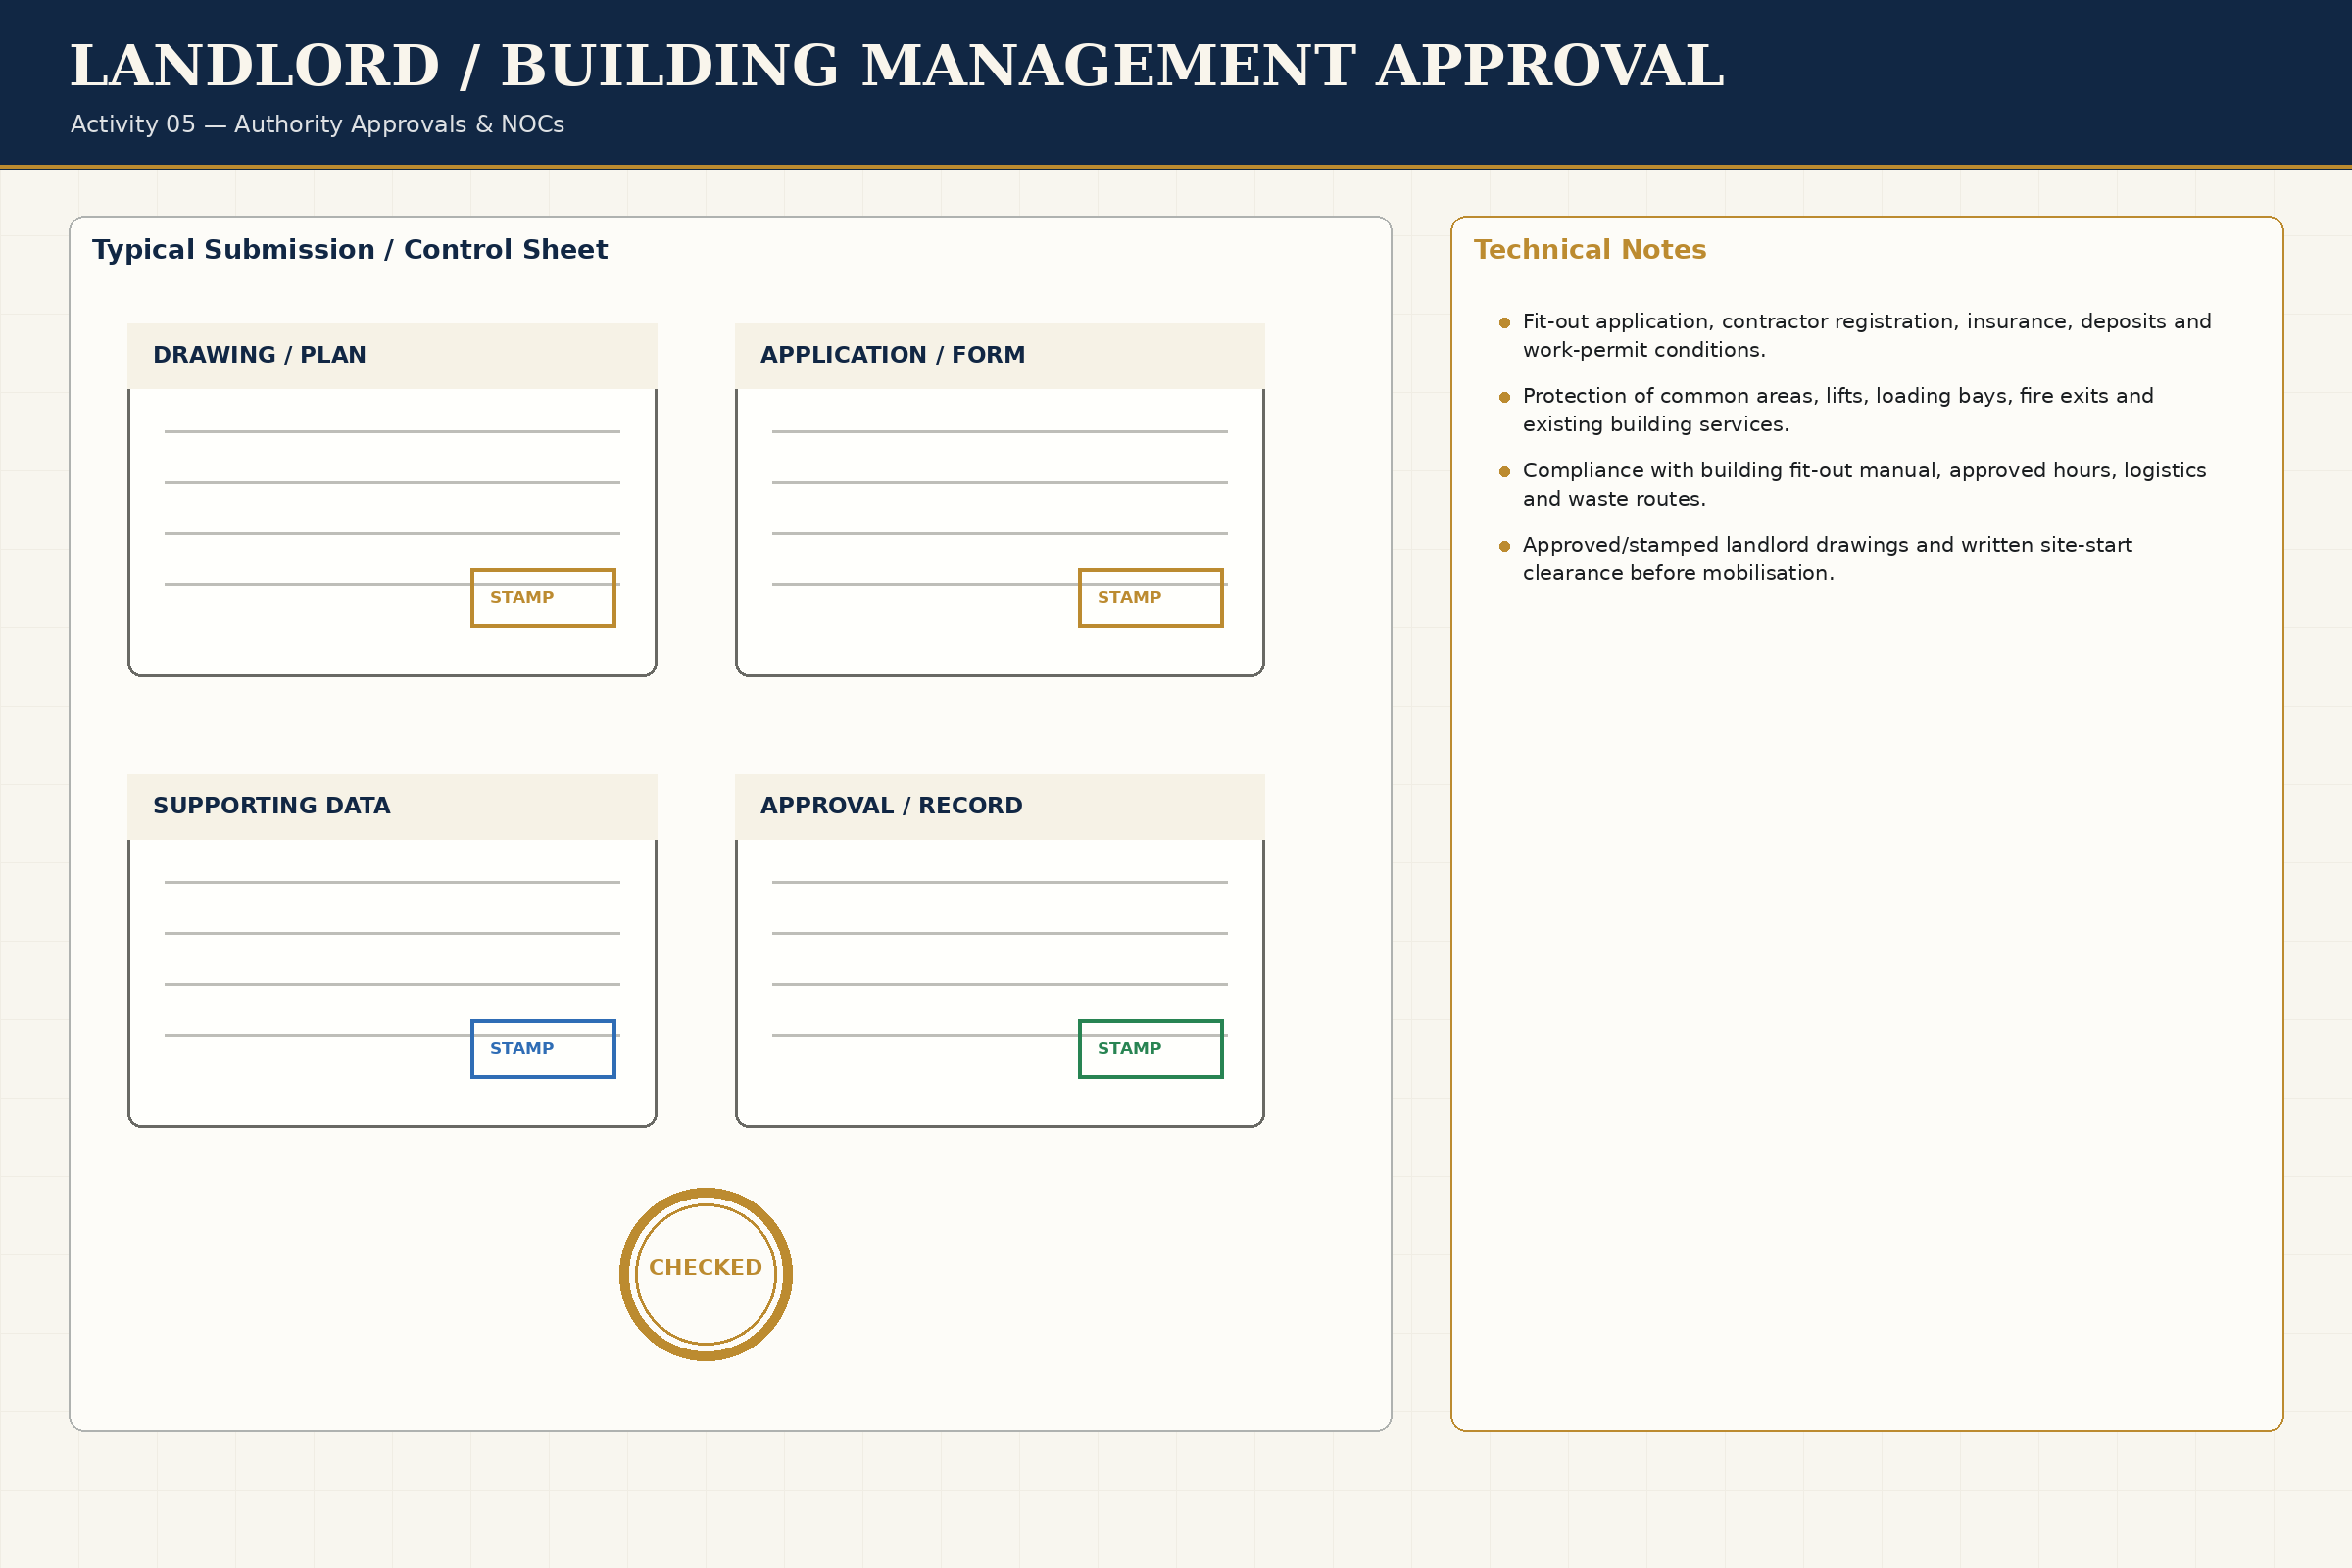This screenshot has height=1568, width=2352.
Task: Click the bullet before the fit-out manual compliance note
Action: click(x=1505, y=472)
